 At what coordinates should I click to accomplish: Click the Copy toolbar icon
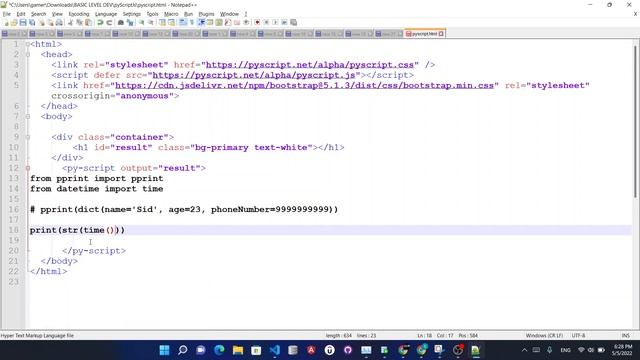tap(79, 22)
